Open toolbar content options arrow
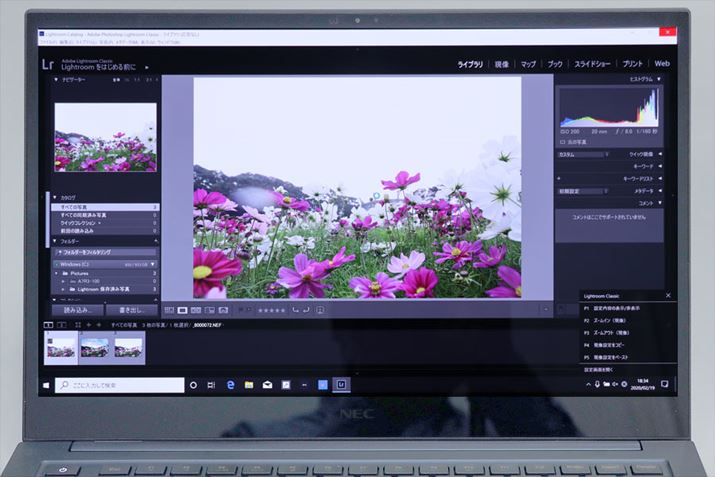Image resolution: width=715 pixels, height=477 pixels. click(546, 310)
